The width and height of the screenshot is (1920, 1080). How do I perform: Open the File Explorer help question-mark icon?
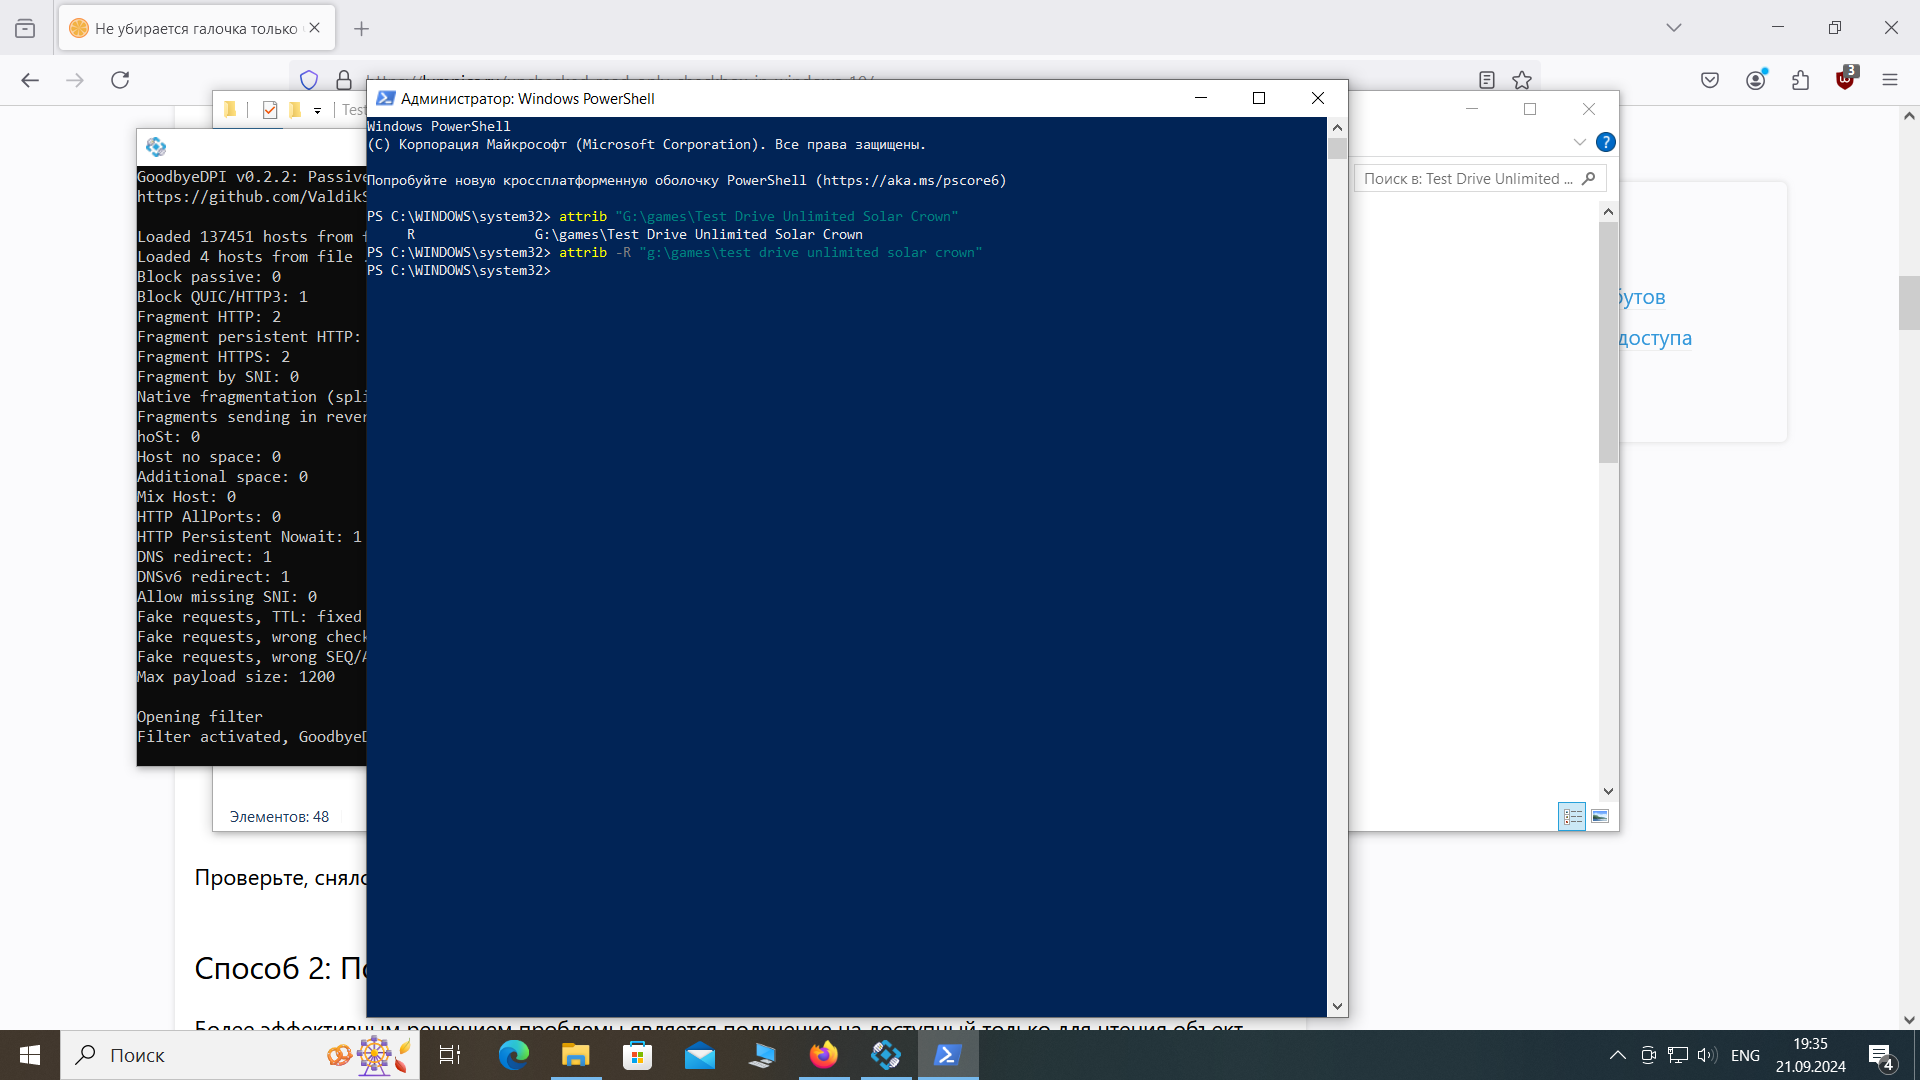pos(1605,142)
